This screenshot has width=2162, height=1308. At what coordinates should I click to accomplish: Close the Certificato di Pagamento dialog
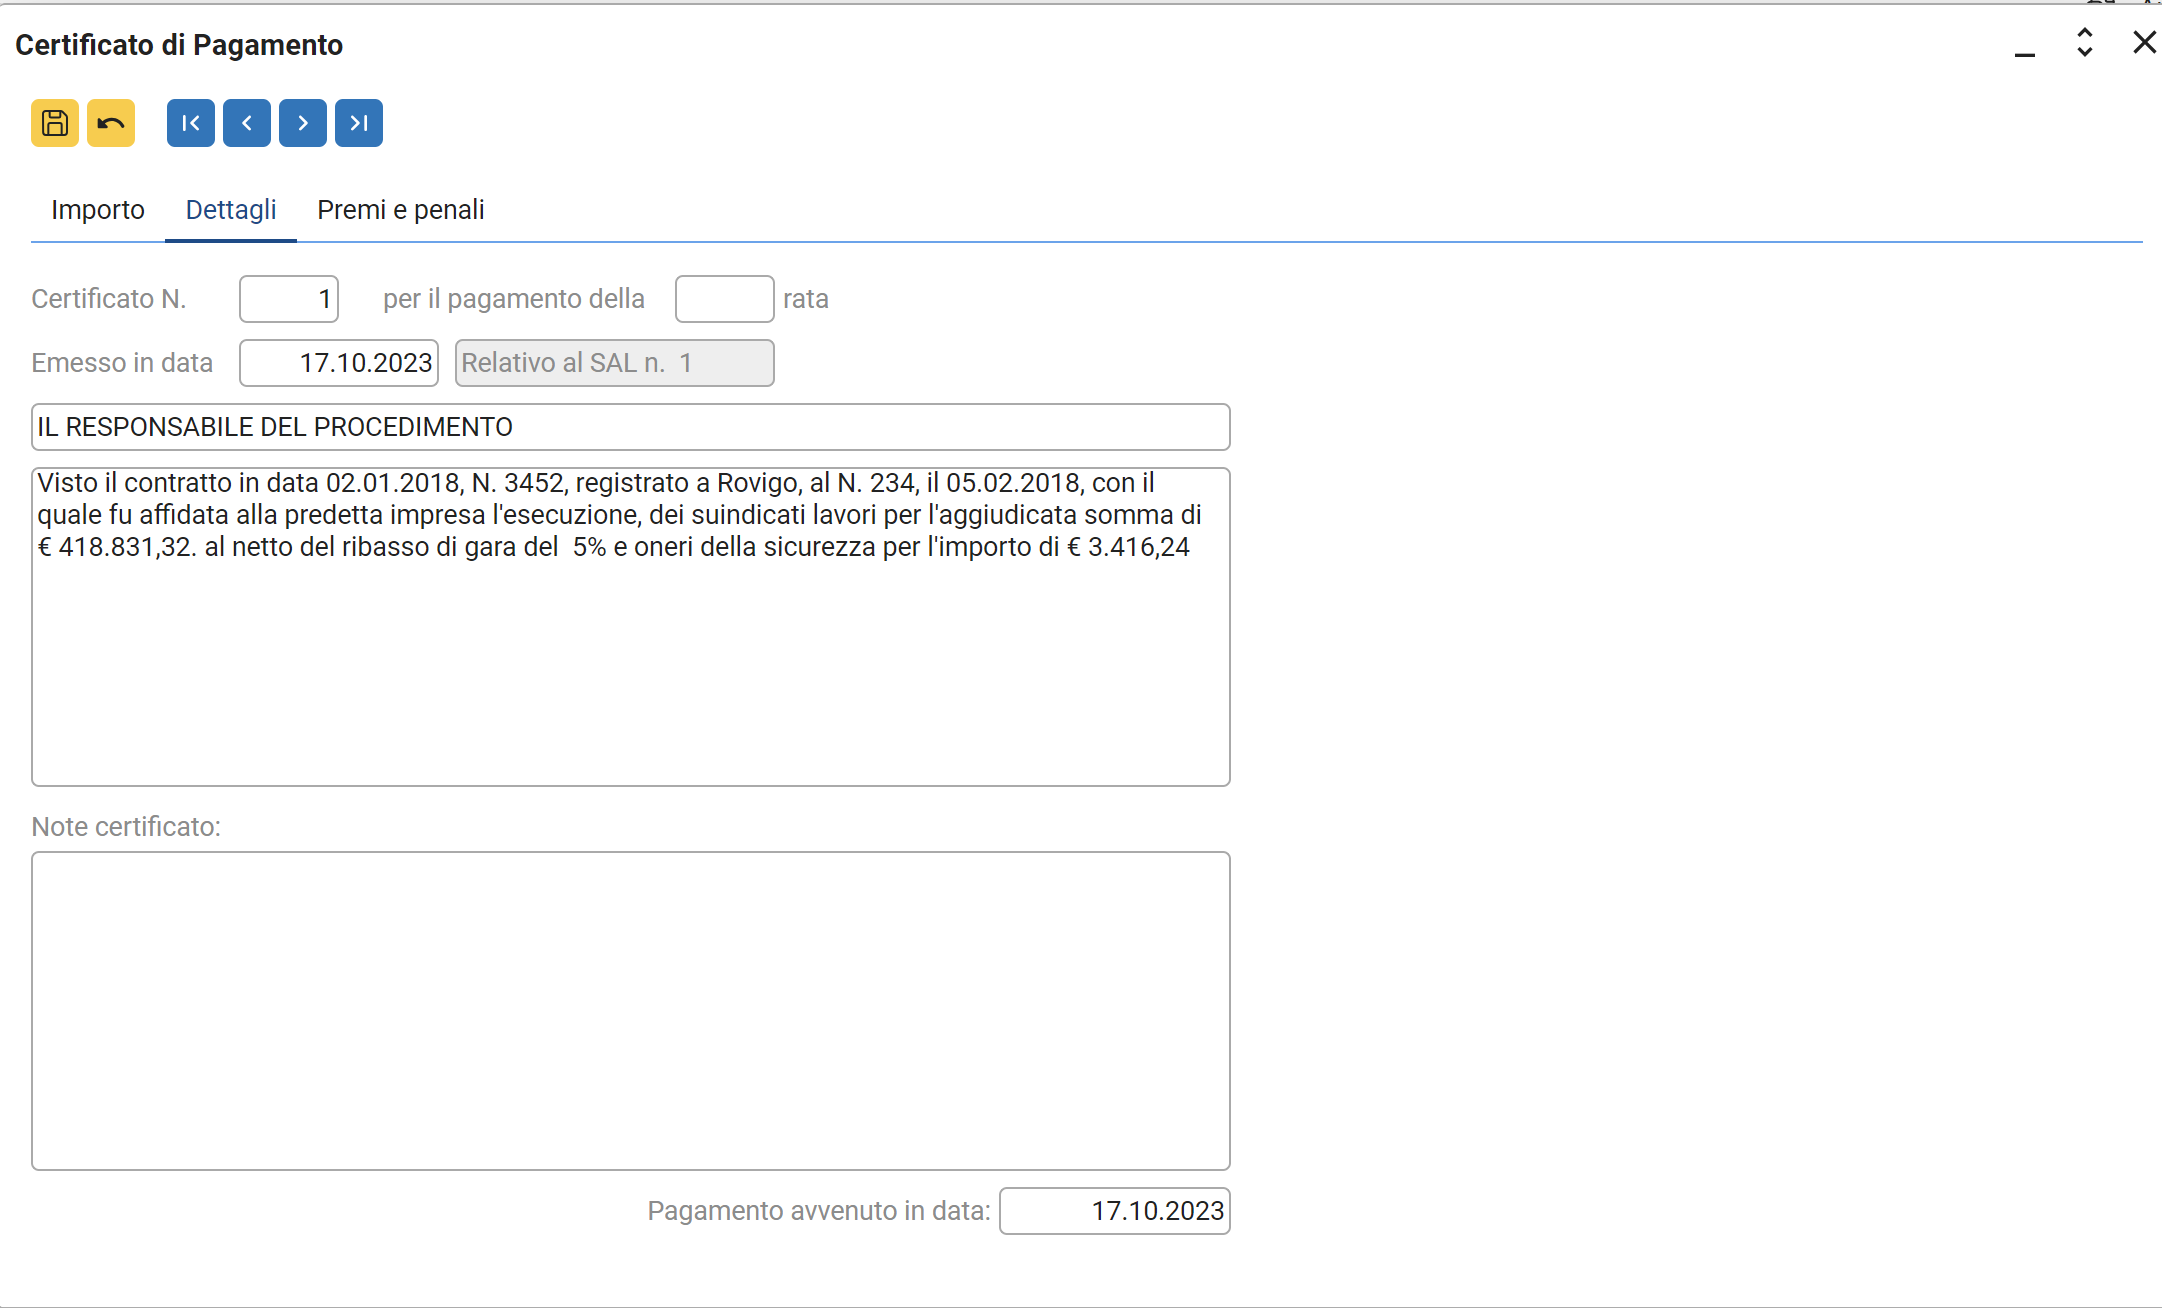click(2144, 43)
